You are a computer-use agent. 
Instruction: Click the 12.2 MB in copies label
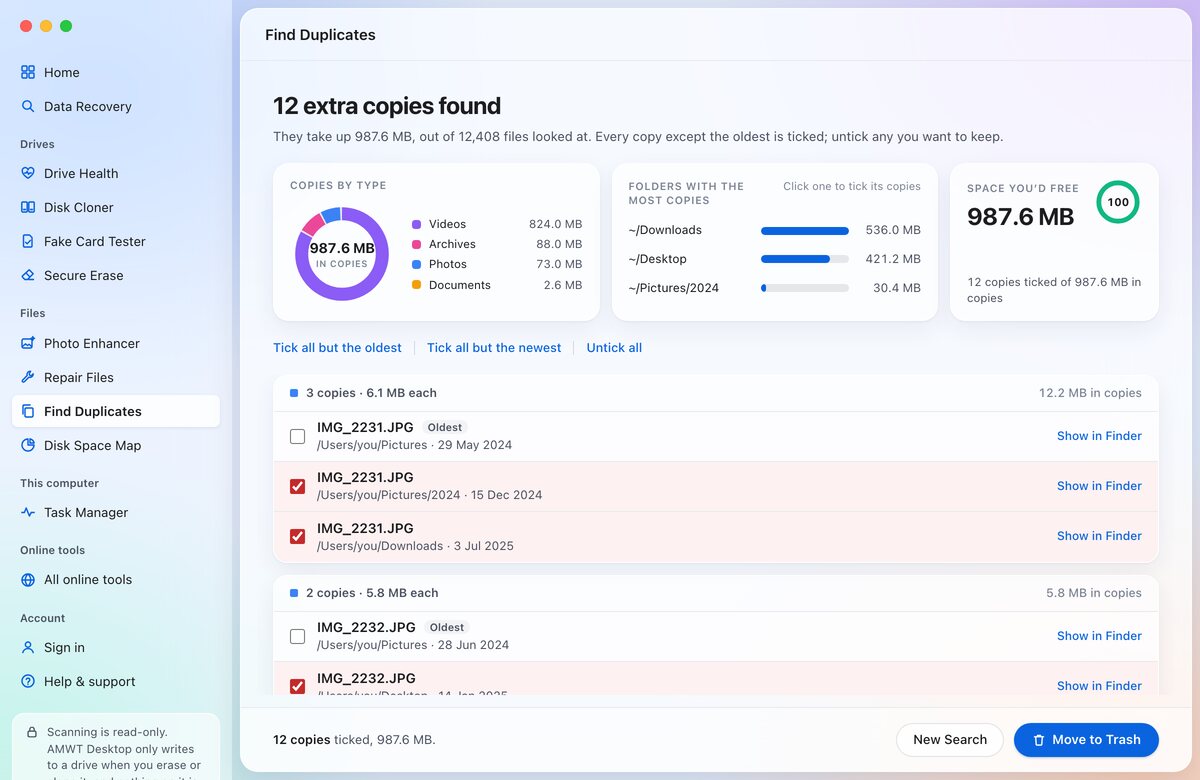tap(1090, 393)
